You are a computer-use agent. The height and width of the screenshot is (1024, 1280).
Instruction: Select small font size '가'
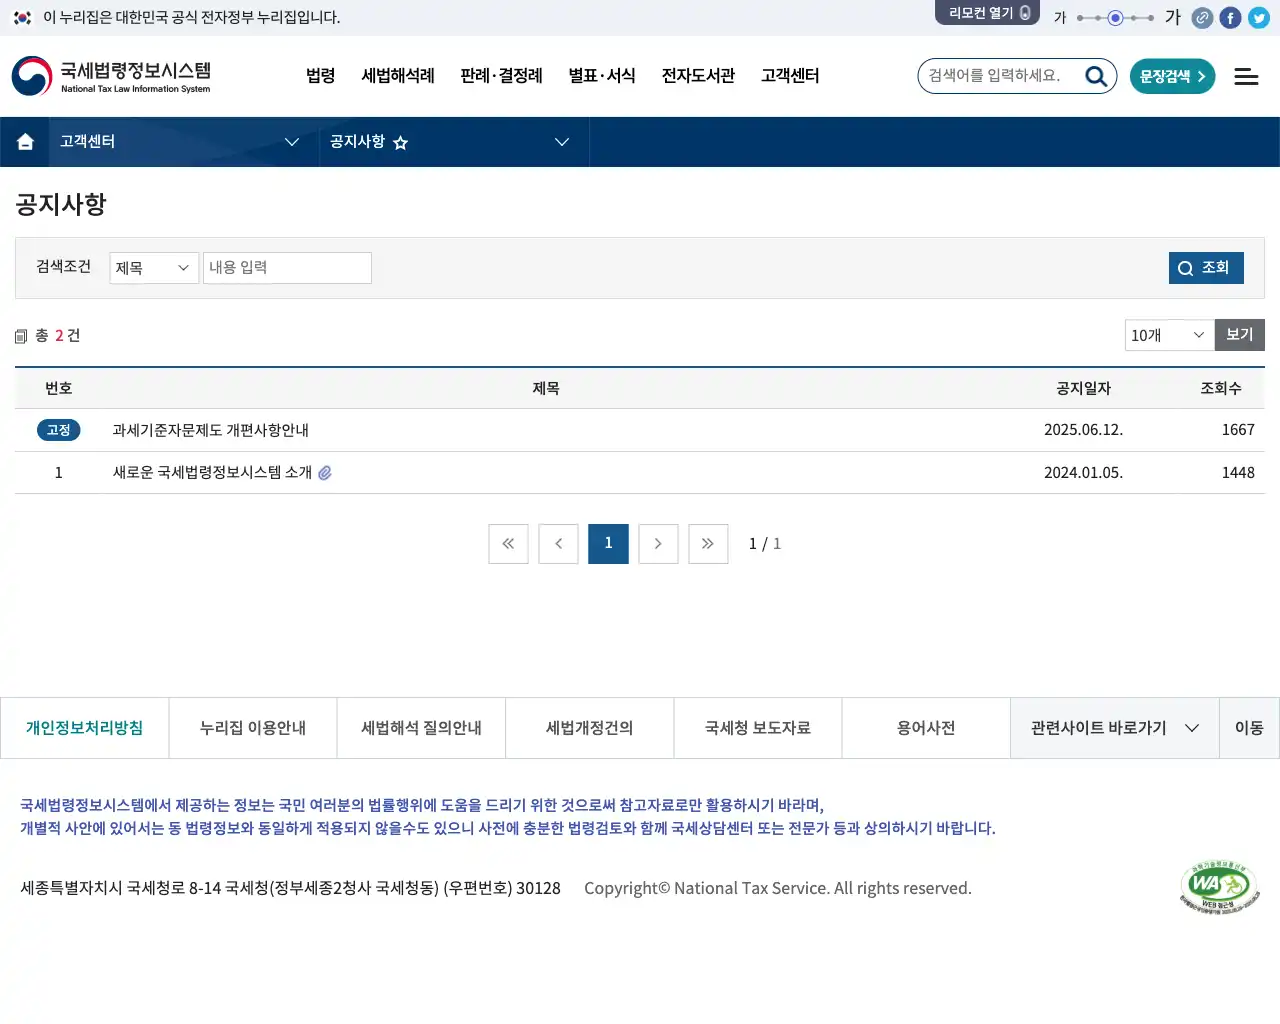(x=1060, y=18)
